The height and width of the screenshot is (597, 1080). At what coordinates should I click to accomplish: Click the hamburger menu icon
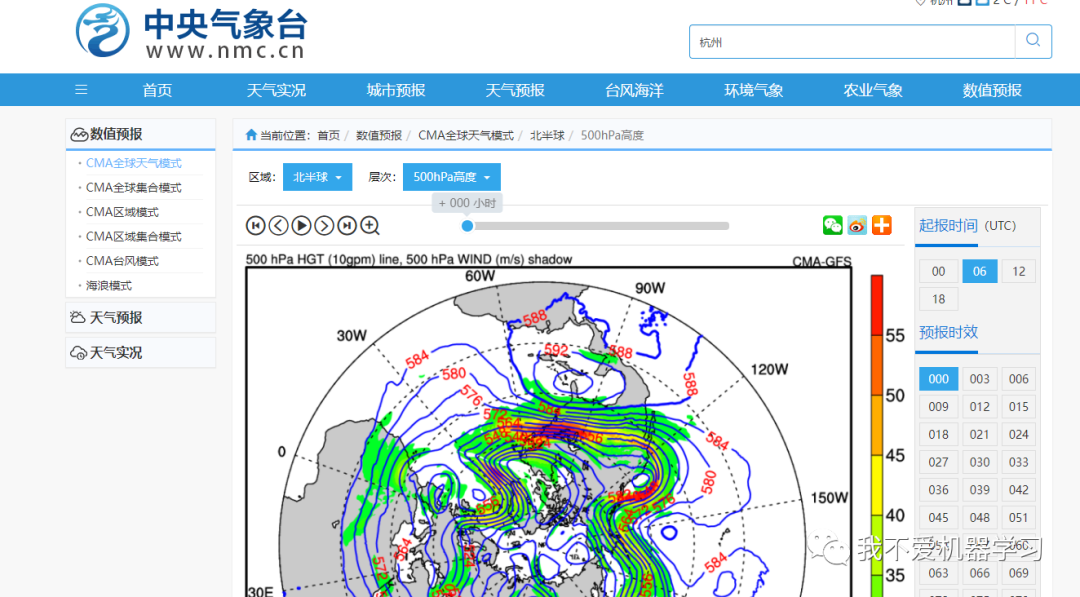[x=81, y=89]
